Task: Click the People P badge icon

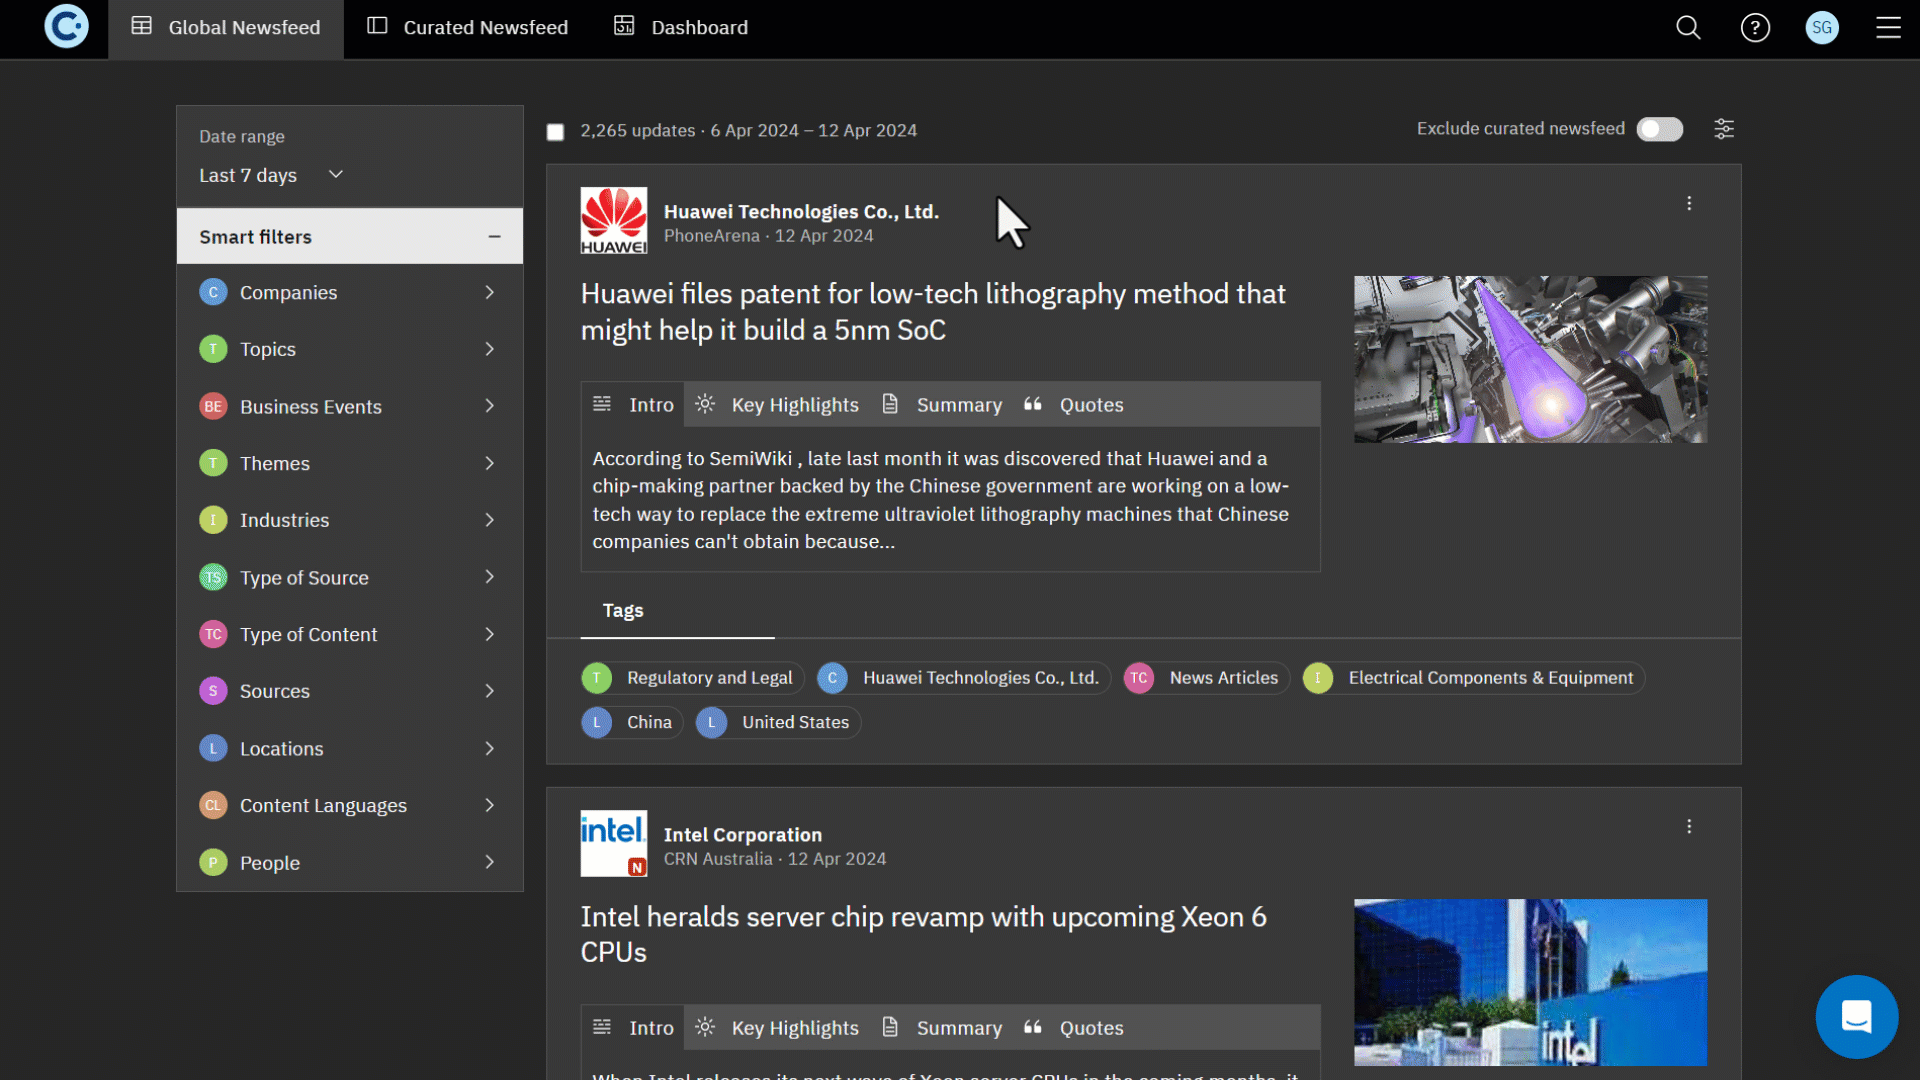Action: coord(213,862)
